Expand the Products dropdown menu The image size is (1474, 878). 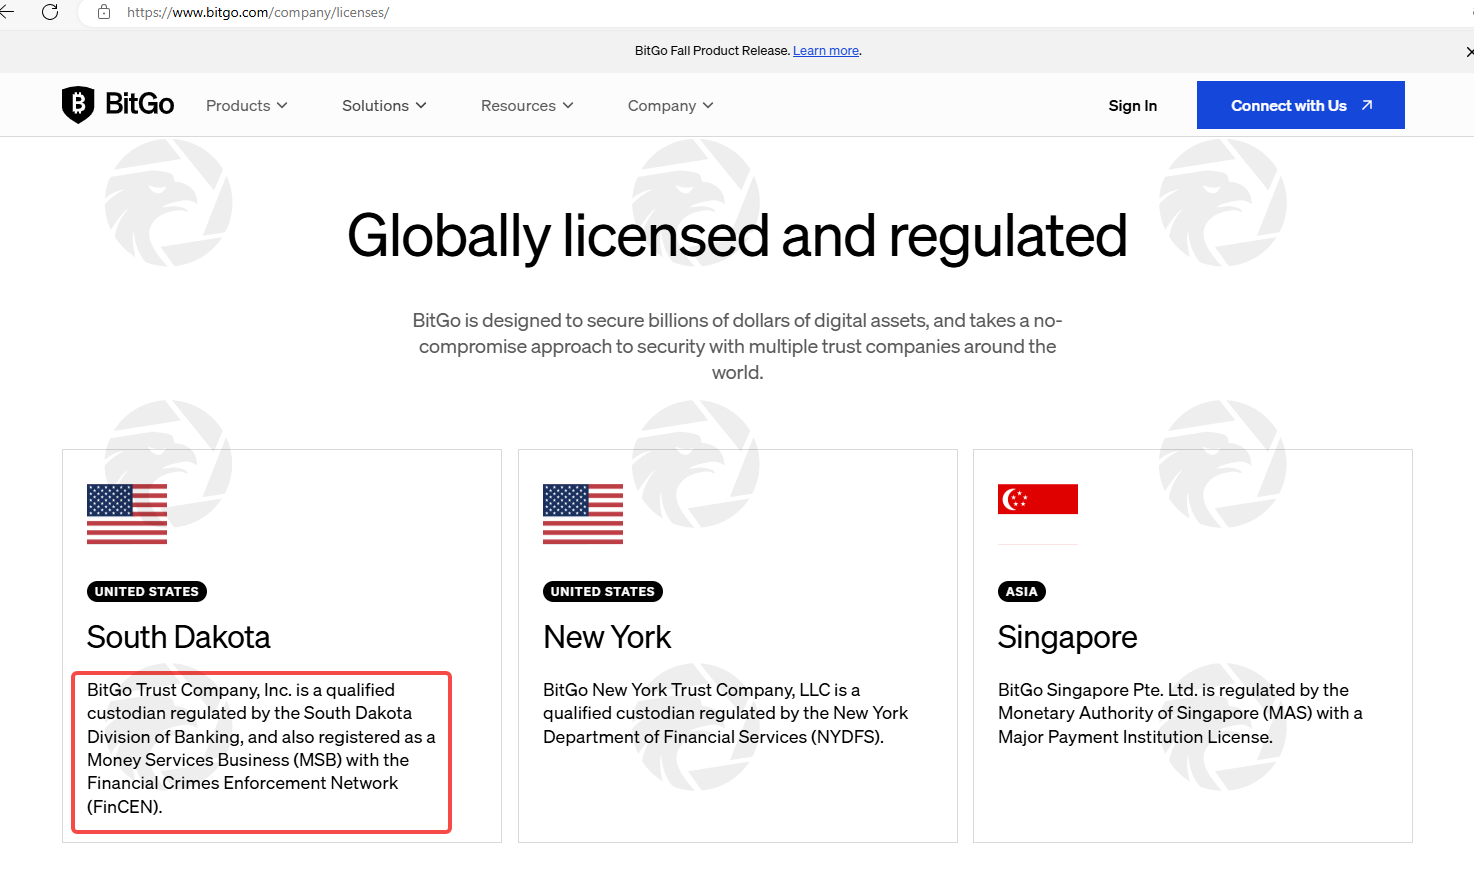pos(247,106)
